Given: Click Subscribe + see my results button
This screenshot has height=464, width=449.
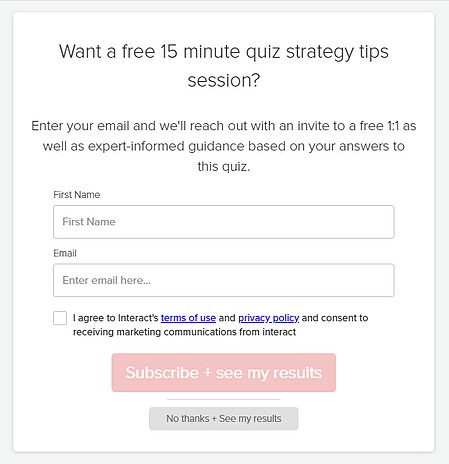Looking at the screenshot, I should tap(224, 373).
